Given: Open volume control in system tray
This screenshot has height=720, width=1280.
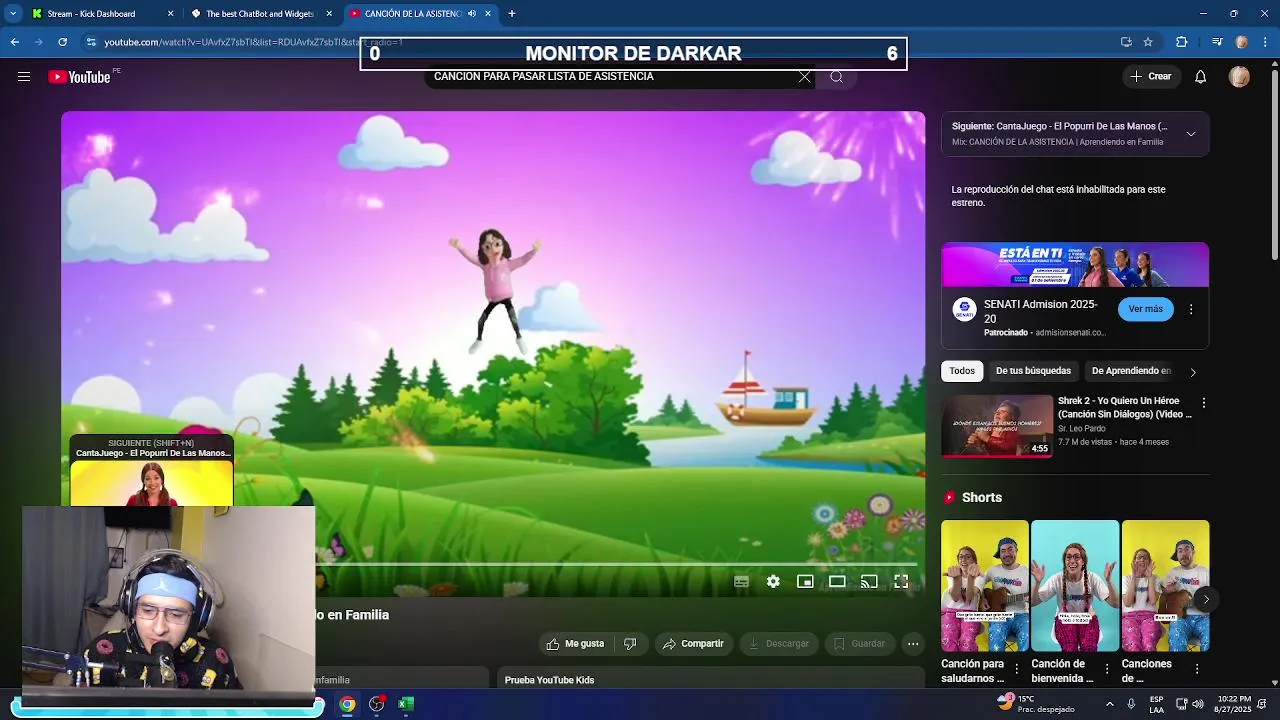Looking at the screenshot, I should [x=1198, y=704].
